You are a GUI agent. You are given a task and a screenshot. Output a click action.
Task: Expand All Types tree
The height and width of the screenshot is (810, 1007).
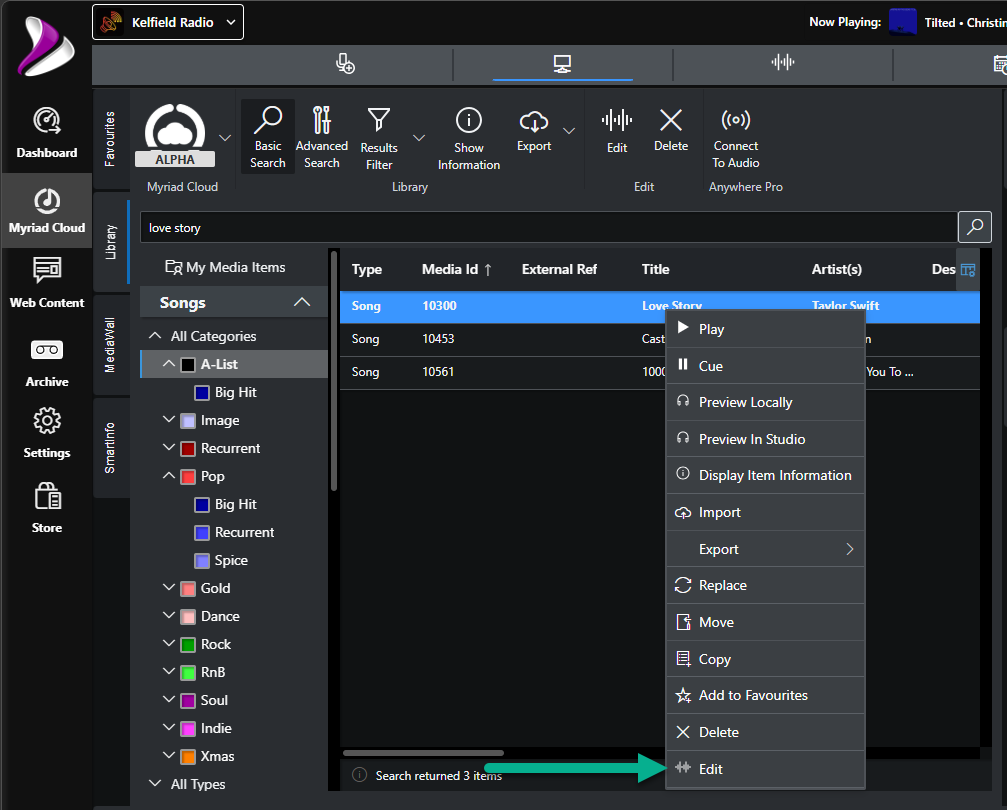pos(155,783)
